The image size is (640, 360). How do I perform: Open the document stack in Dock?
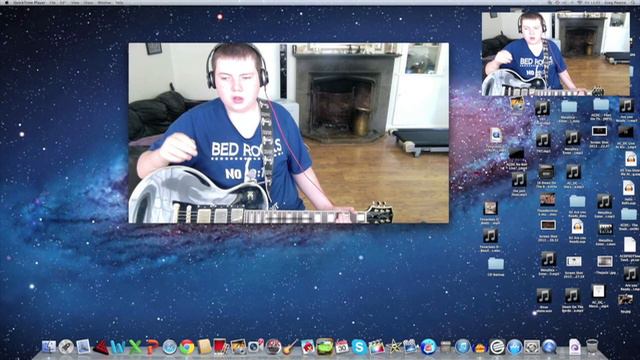574,347
